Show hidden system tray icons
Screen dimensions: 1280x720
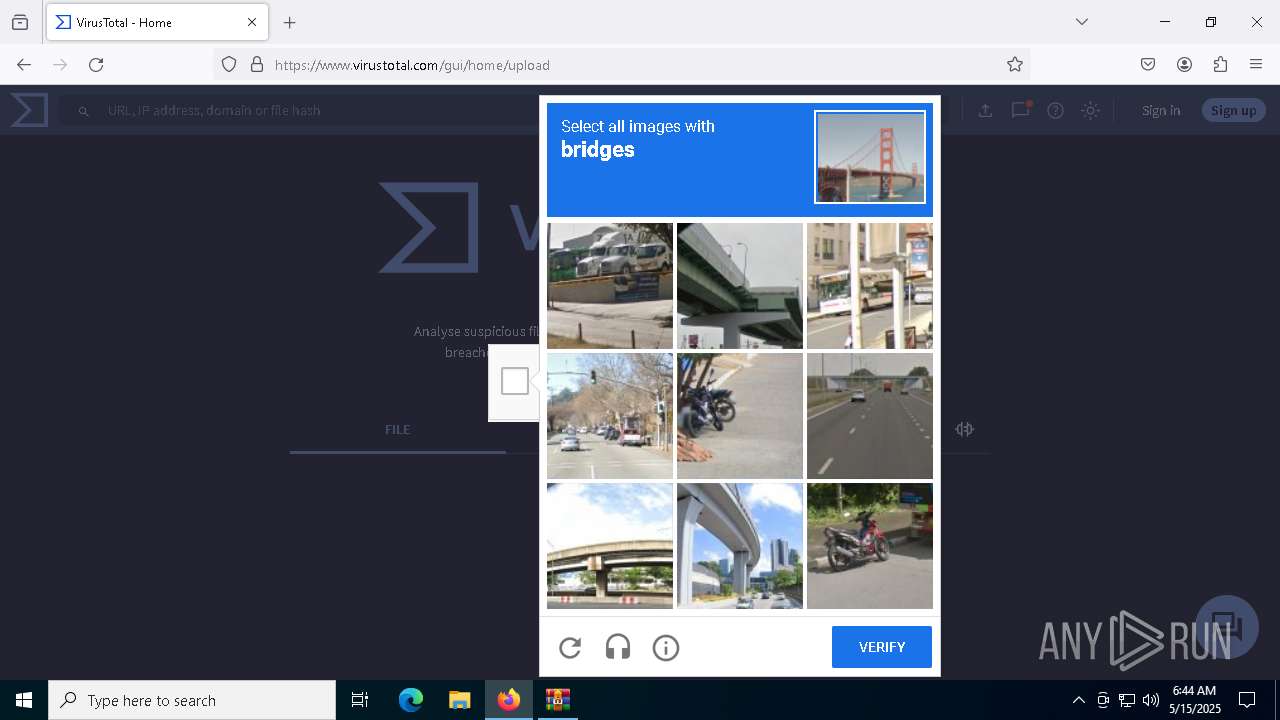click(1078, 700)
